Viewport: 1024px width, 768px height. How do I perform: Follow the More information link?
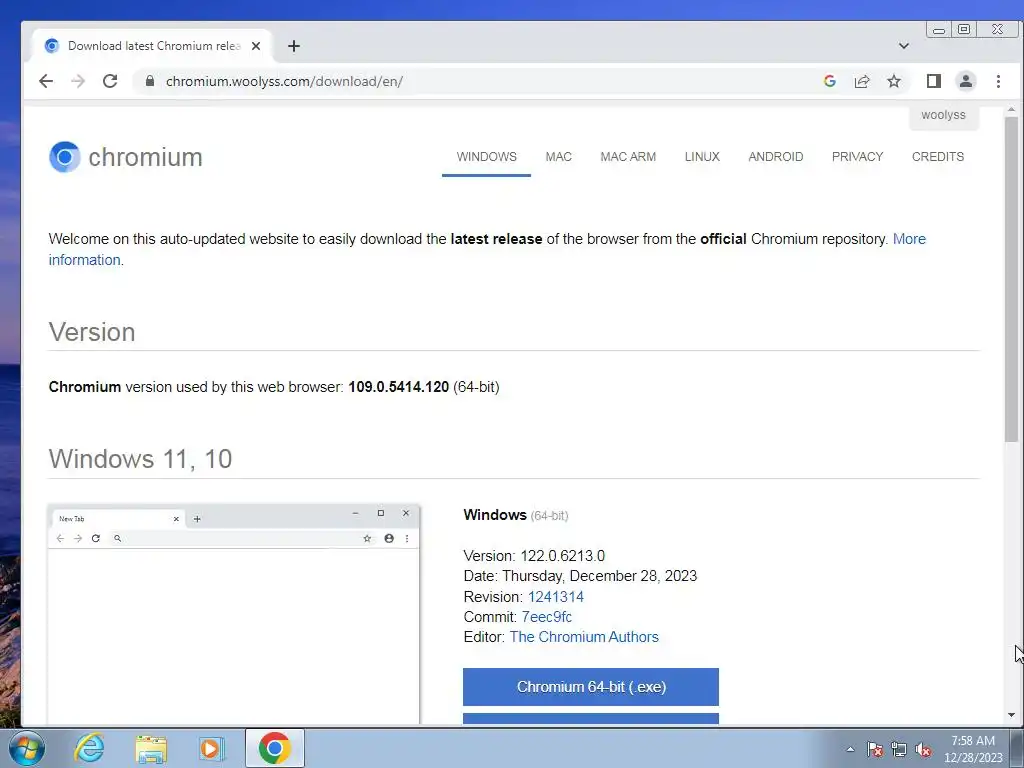[909, 239]
